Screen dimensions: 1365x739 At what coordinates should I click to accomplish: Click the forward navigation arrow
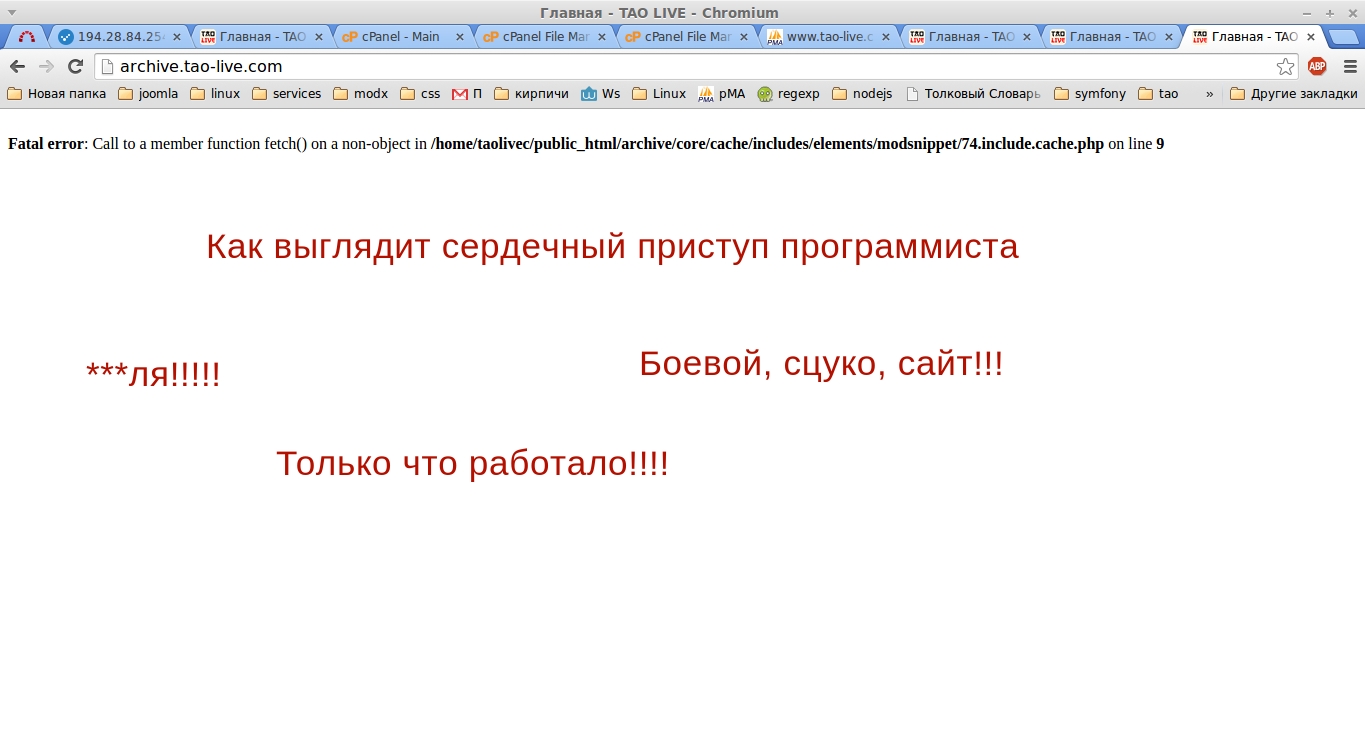tap(46, 66)
